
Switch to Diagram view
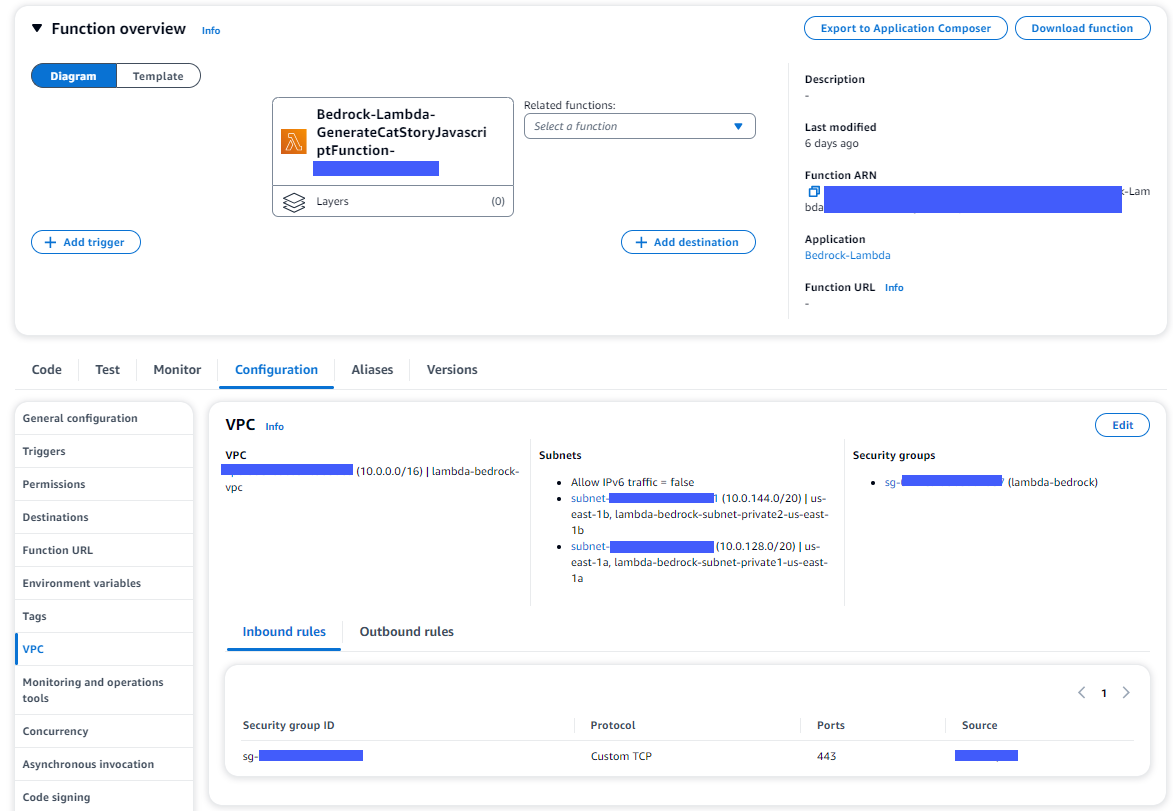tap(73, 76)
